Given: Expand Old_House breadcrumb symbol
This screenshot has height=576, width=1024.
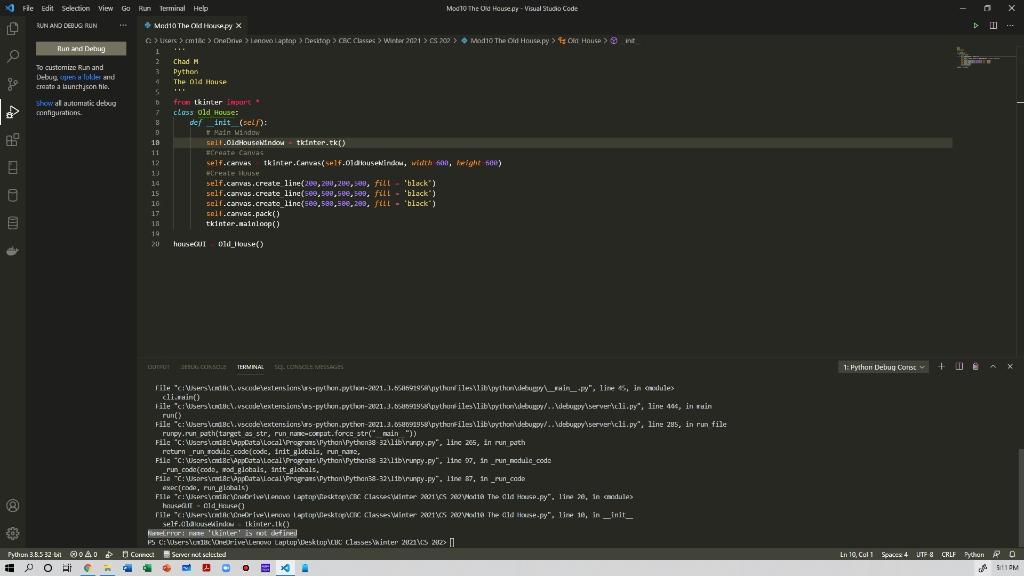Looking at the screenshot, I should click(x=579, y=40).
